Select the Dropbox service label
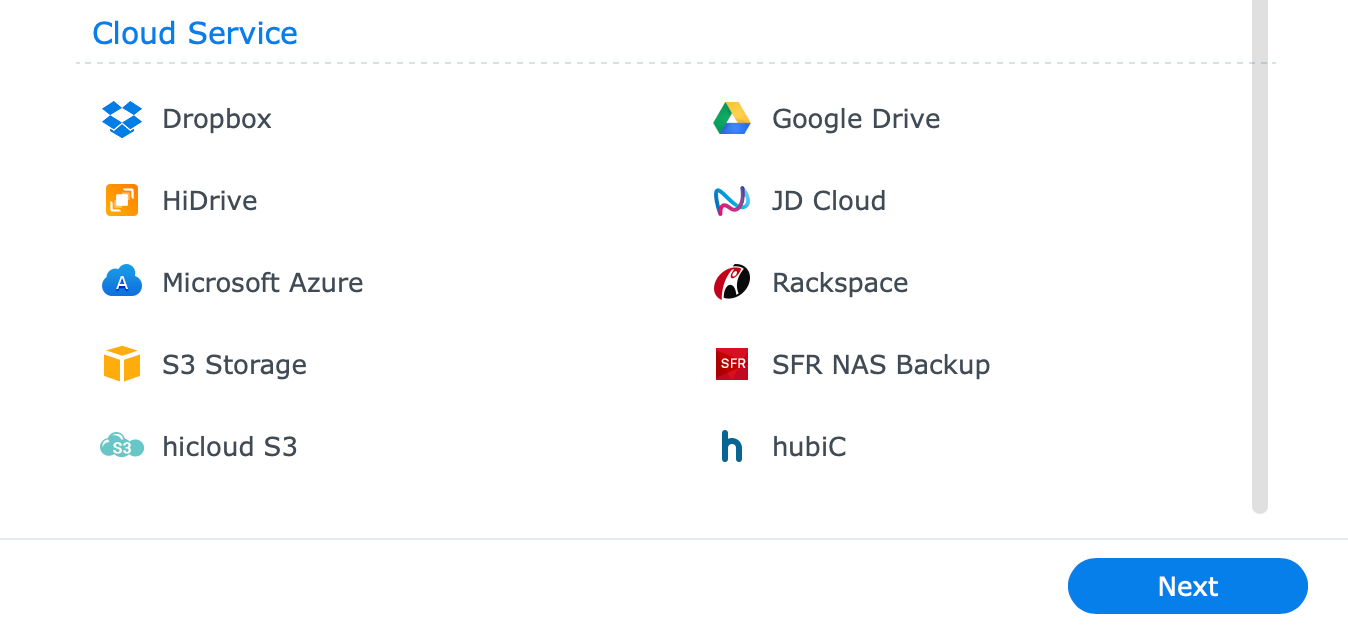Image resolution: width=1348 pixels, height=632 pixels. (x=217, y=119)
